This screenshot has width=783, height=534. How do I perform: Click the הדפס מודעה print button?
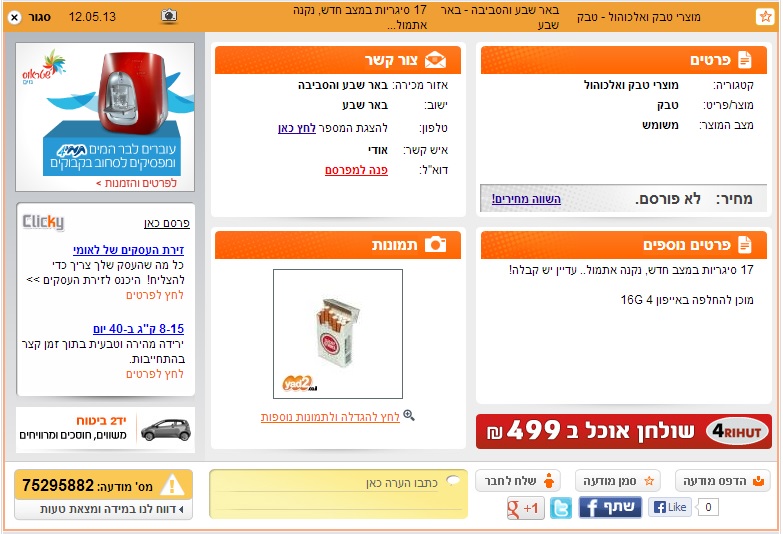pyautogui.click(x=722, y=481)
